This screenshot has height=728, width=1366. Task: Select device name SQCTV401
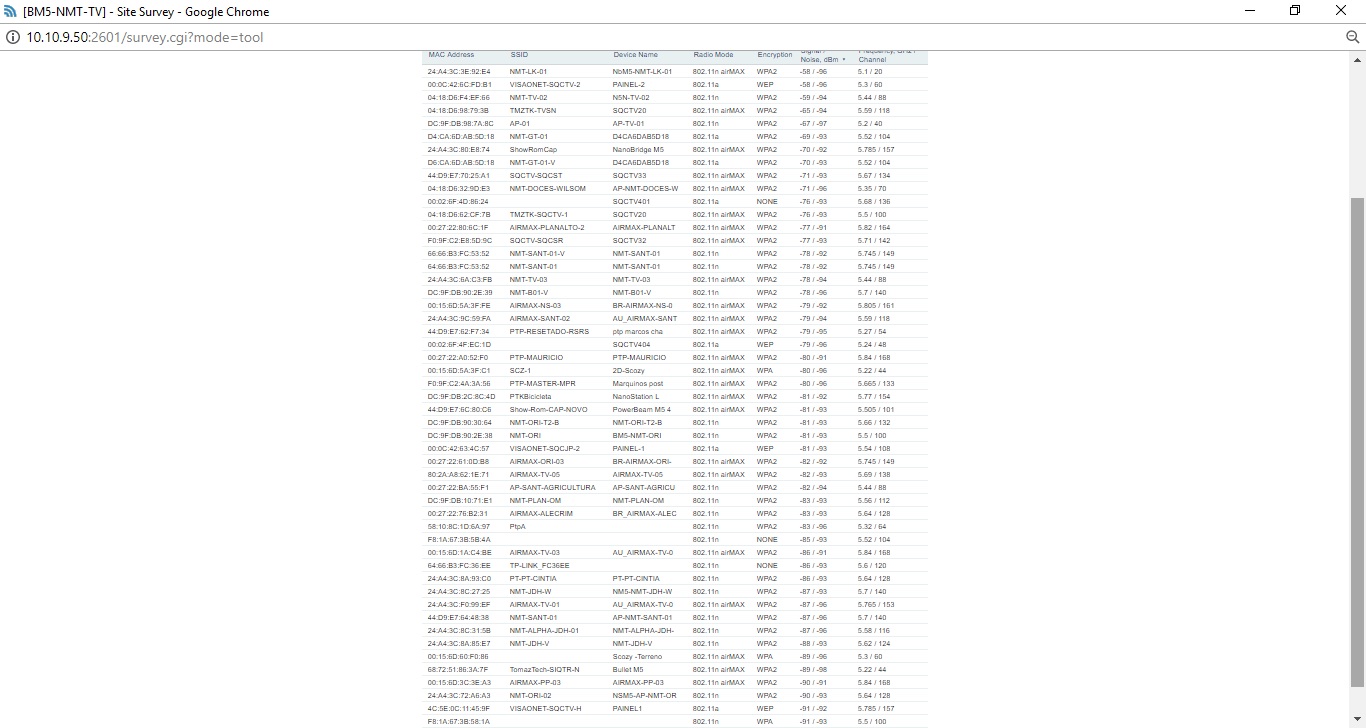[x=631, y=202]
